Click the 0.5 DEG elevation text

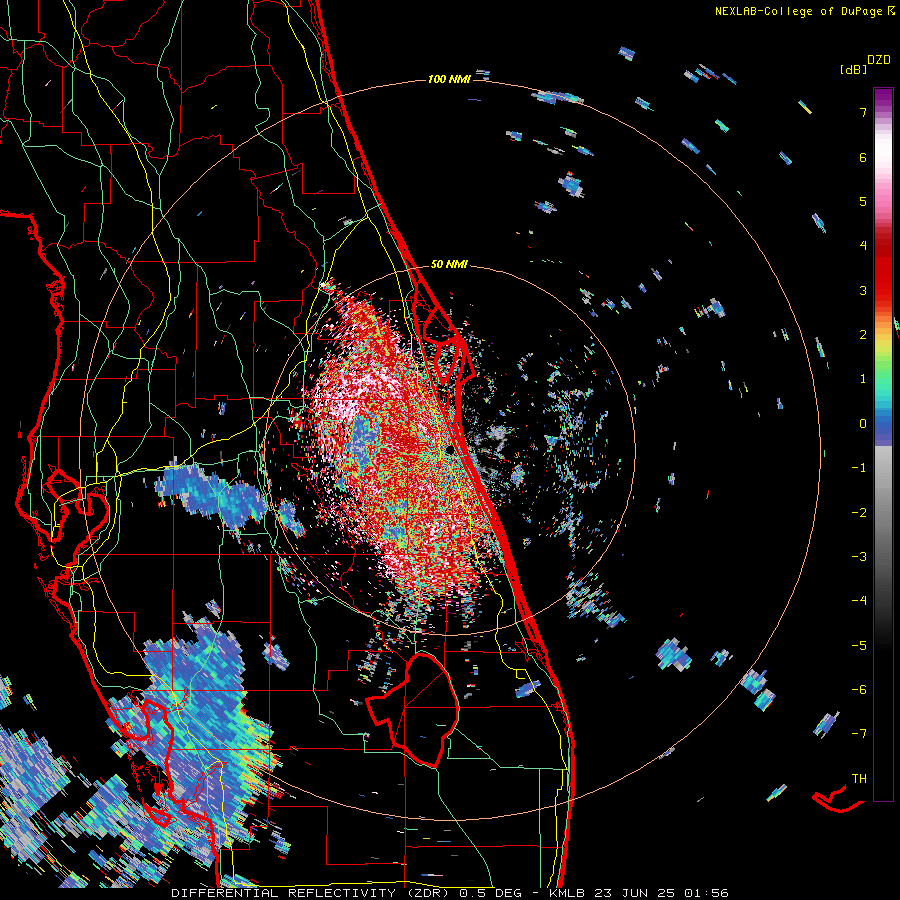click(491, 893)
